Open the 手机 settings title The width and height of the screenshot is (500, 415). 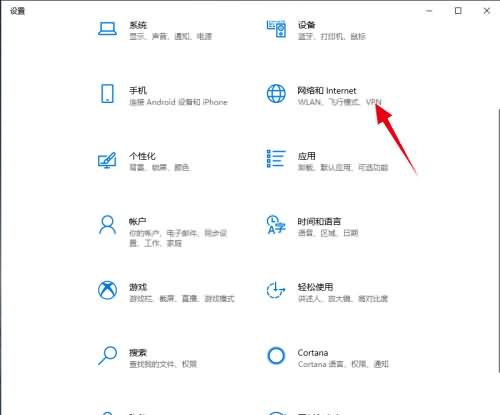tap(138, 90)
